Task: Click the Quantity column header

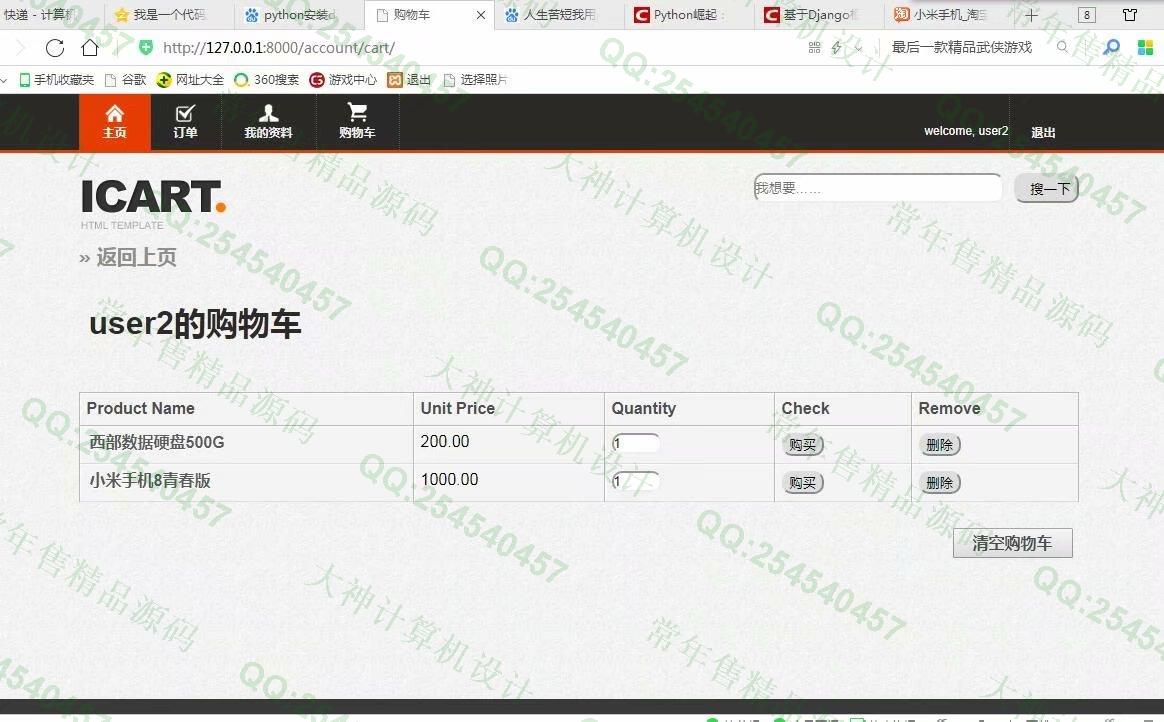Action: tap(644, 408)
